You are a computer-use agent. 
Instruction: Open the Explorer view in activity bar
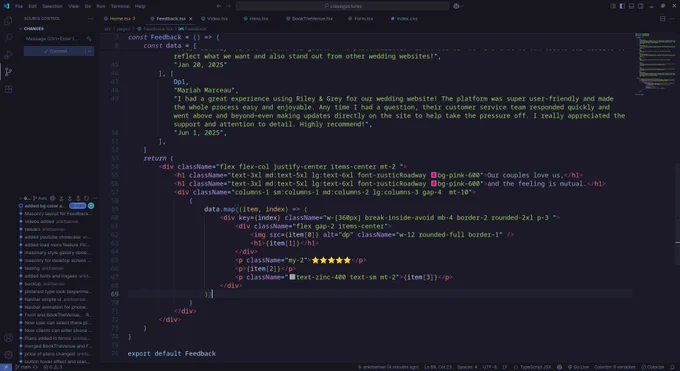click(8, 20)
